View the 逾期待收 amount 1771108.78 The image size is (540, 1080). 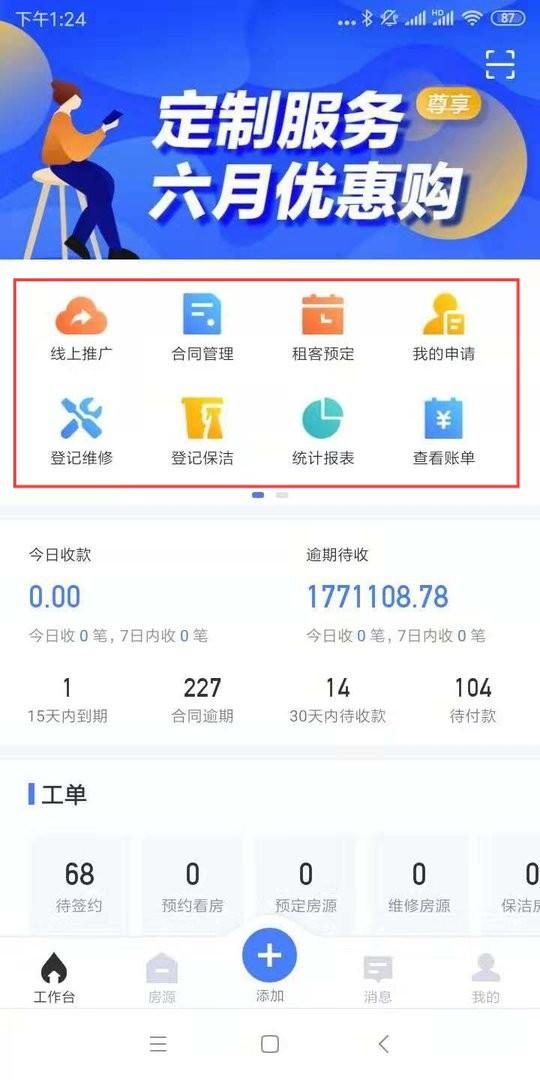377,596
